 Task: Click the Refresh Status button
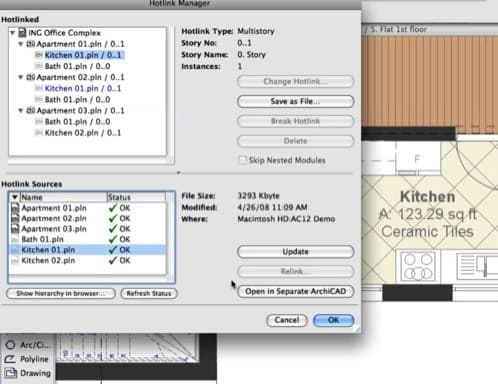(149, 293)
